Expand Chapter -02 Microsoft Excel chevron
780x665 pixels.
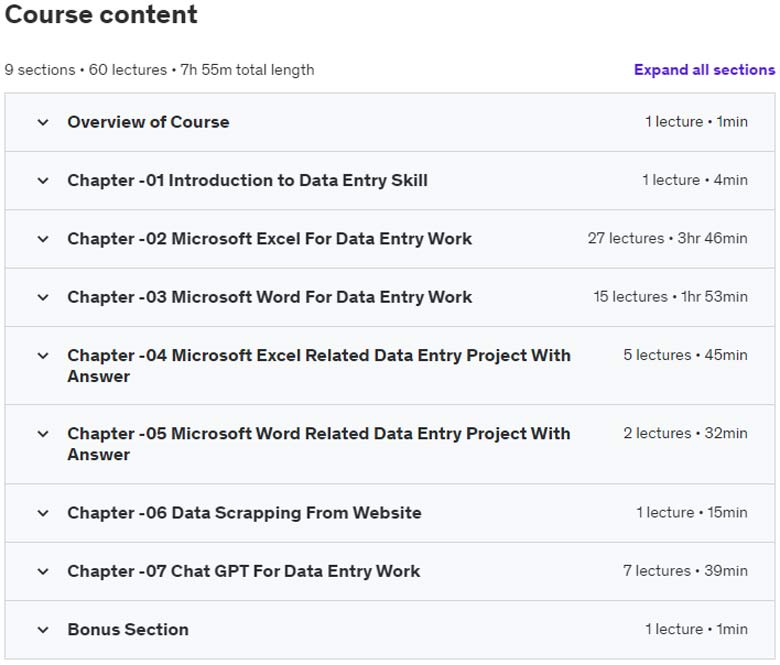(x=43, y=239)
